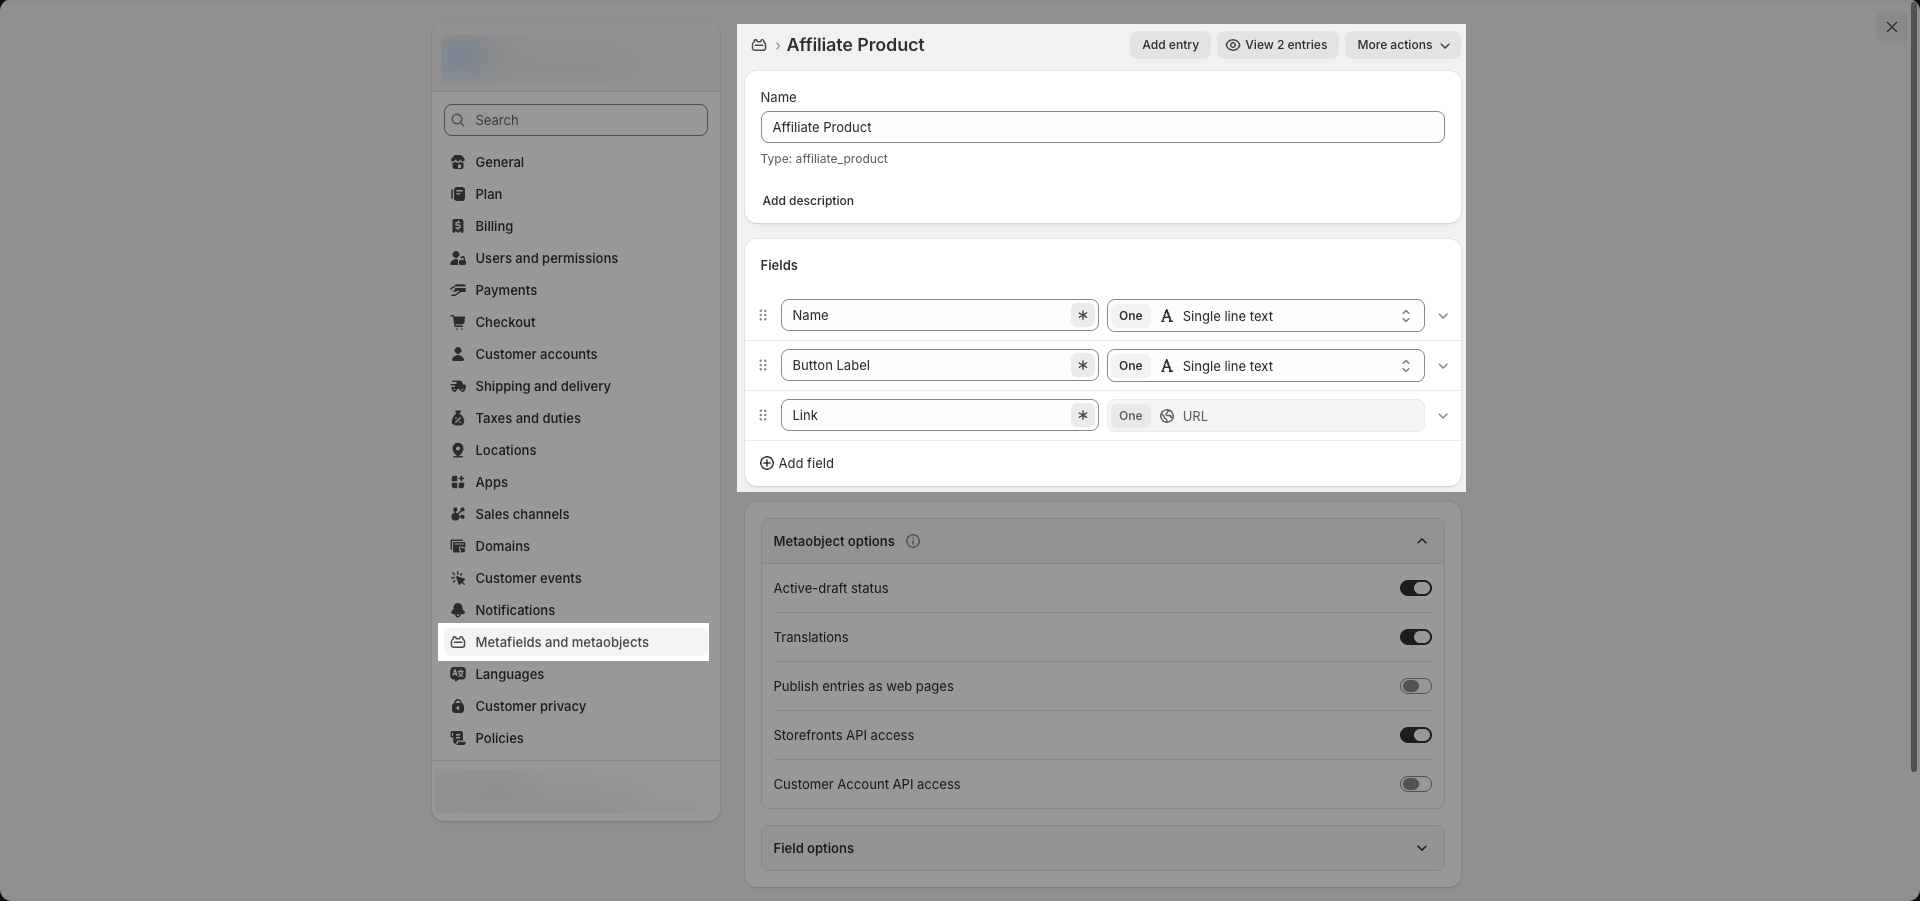Turn on Customer Account API access
The image size is (1920, 901).
coord(1415,784)
